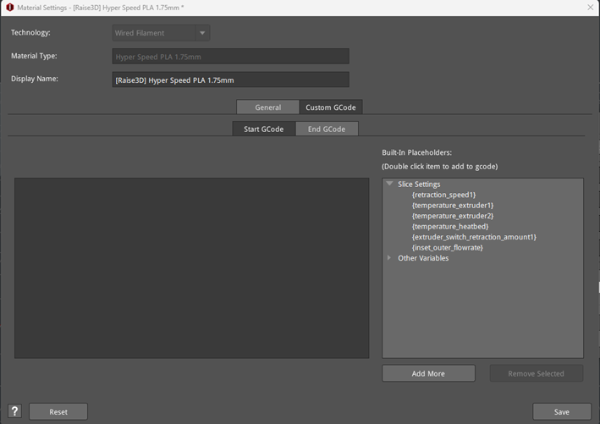Switch to End GCode tab
The width and height of the screenshot is (600, 424).
(326, 129)
